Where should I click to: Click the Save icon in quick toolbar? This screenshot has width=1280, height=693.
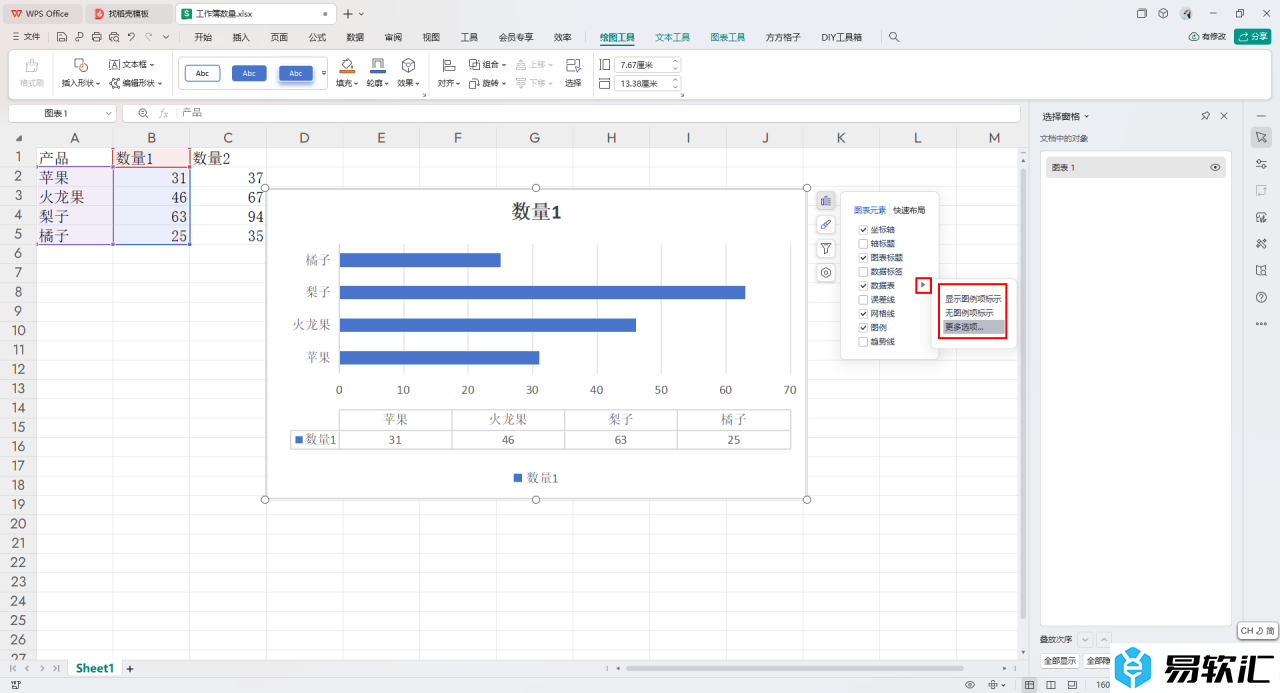62,37
